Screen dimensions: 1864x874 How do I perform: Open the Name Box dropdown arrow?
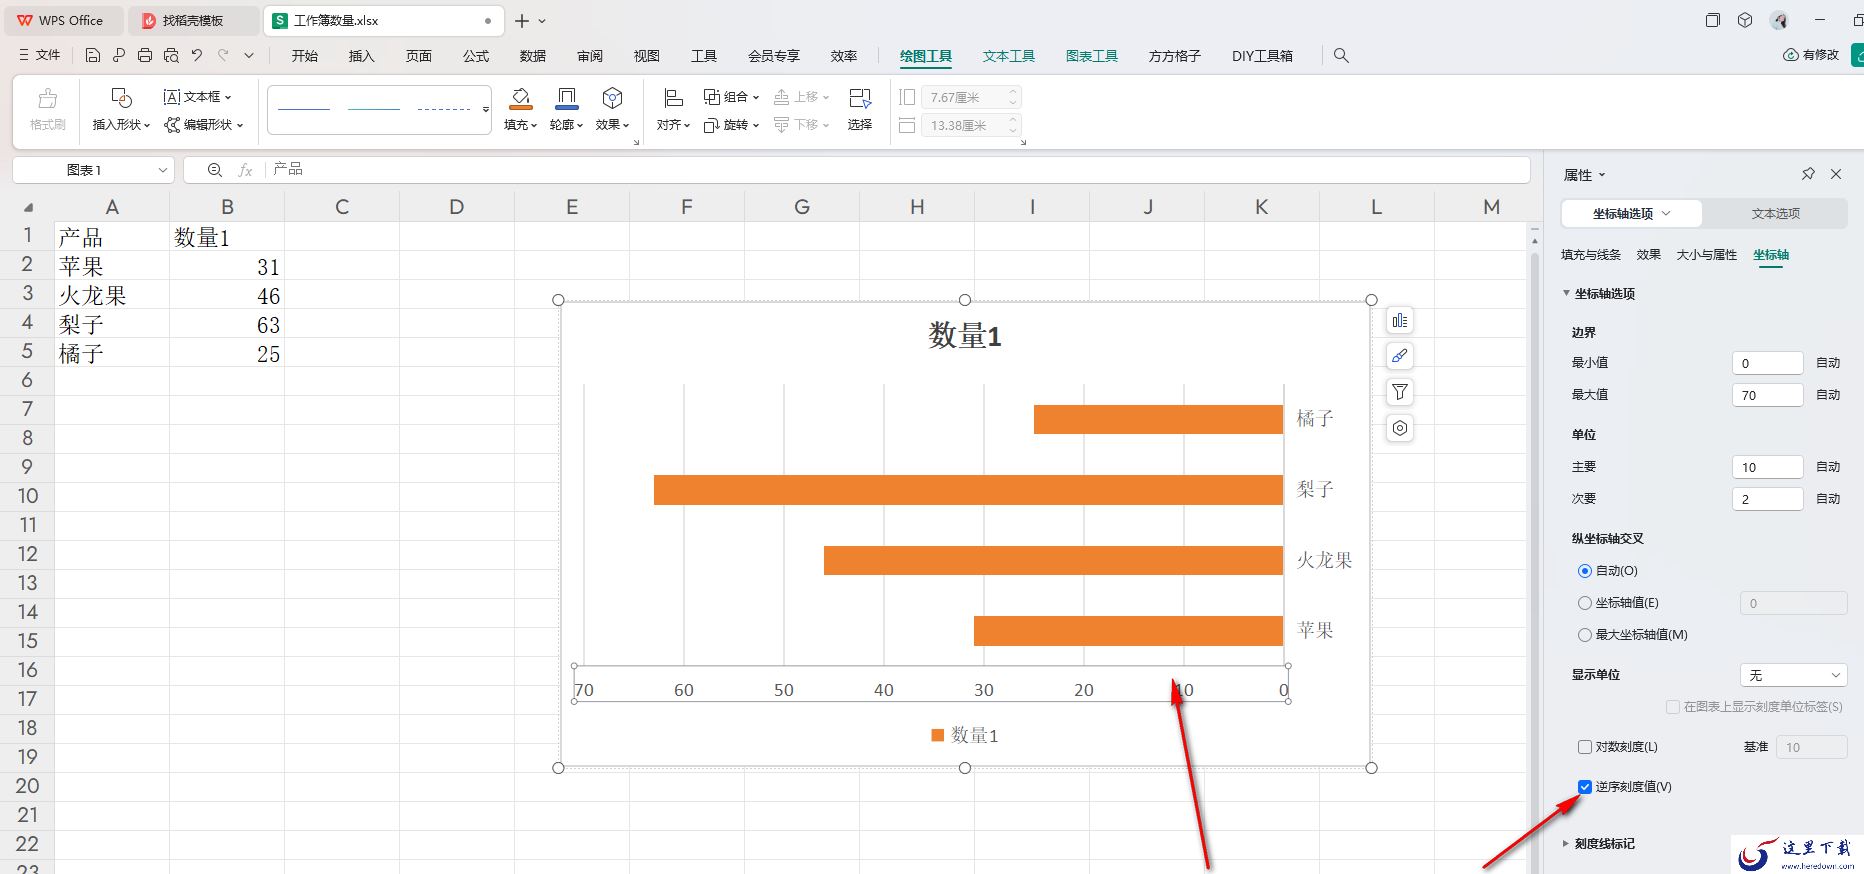coord(162,170)
